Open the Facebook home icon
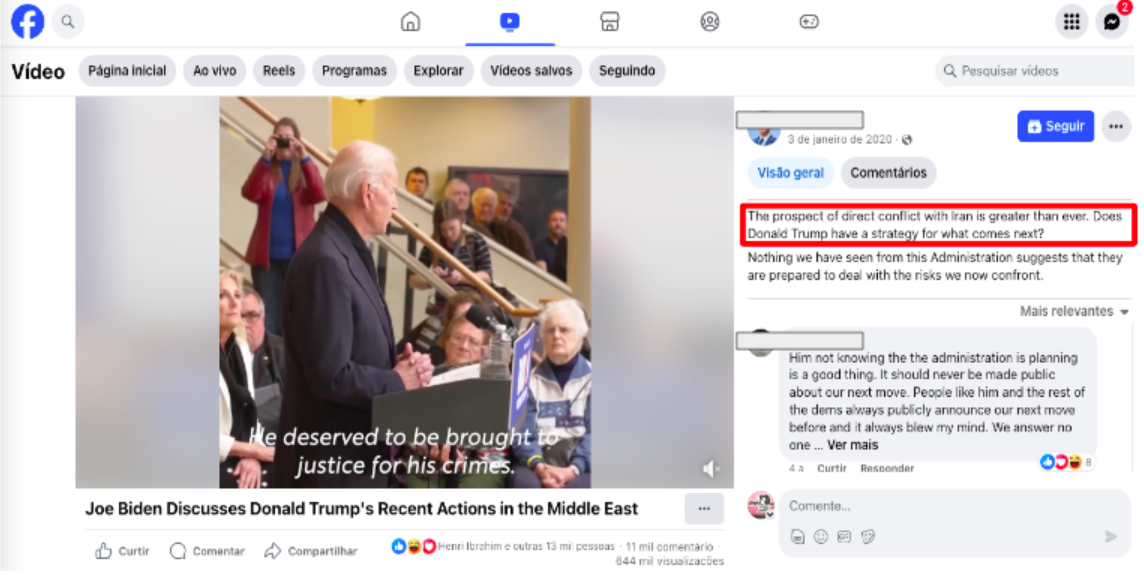The image size is (1144, 577). point(411,22)
